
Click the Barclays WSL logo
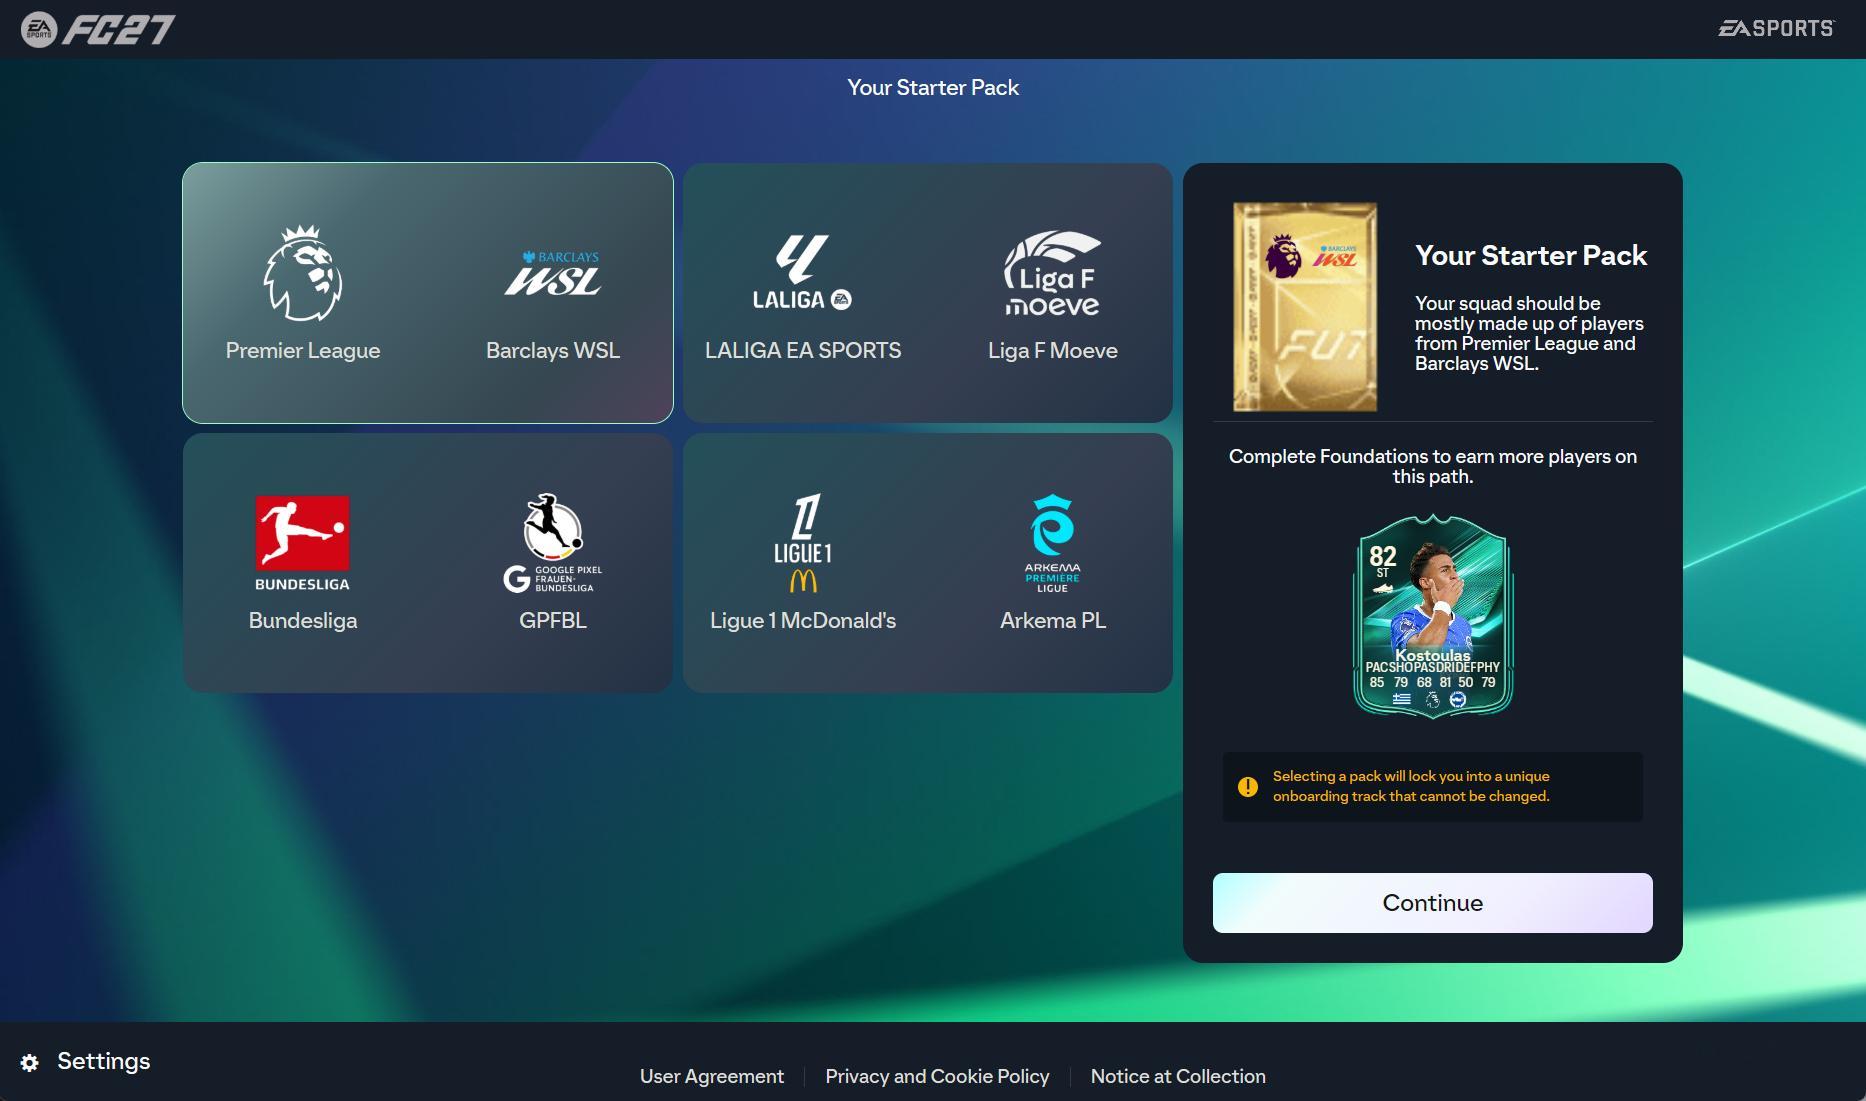coord(553,273)
